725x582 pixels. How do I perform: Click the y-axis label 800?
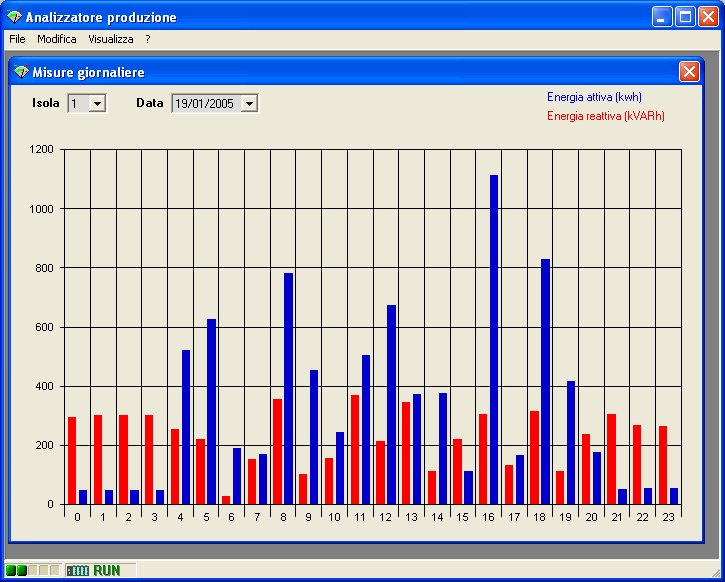45,268
